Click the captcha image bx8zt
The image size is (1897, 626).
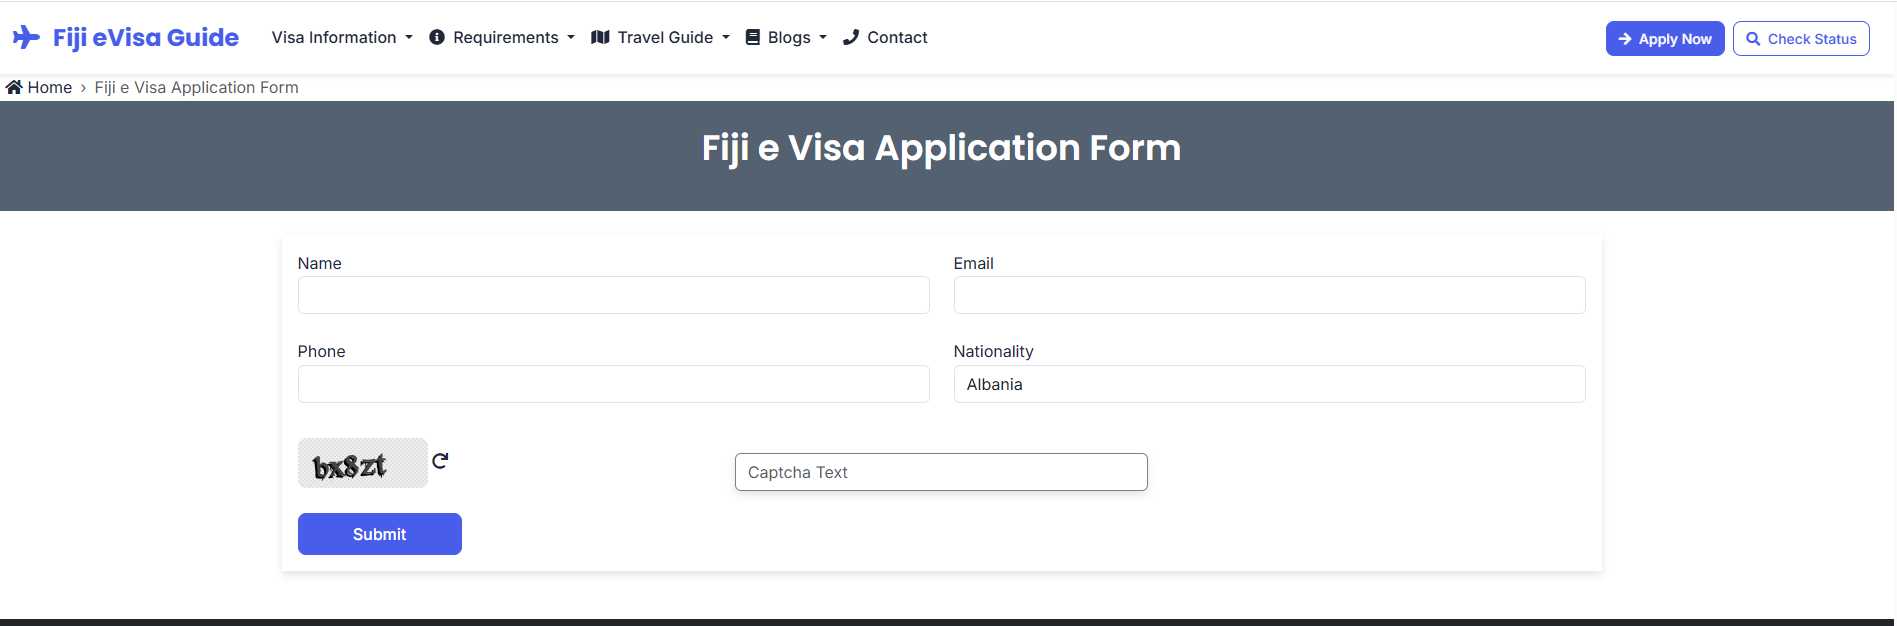(x=363, y=463)
